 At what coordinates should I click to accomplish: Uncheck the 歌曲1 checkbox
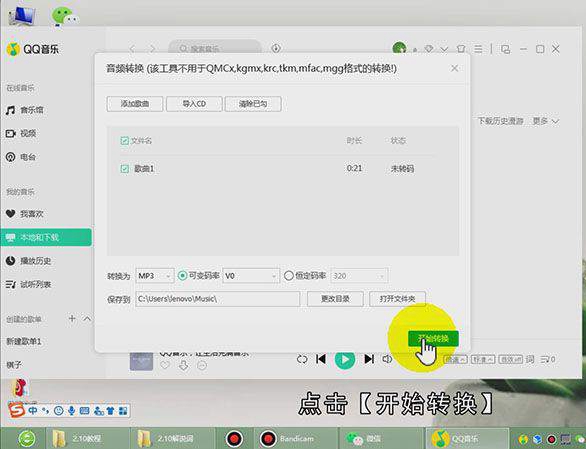[124, 169]
